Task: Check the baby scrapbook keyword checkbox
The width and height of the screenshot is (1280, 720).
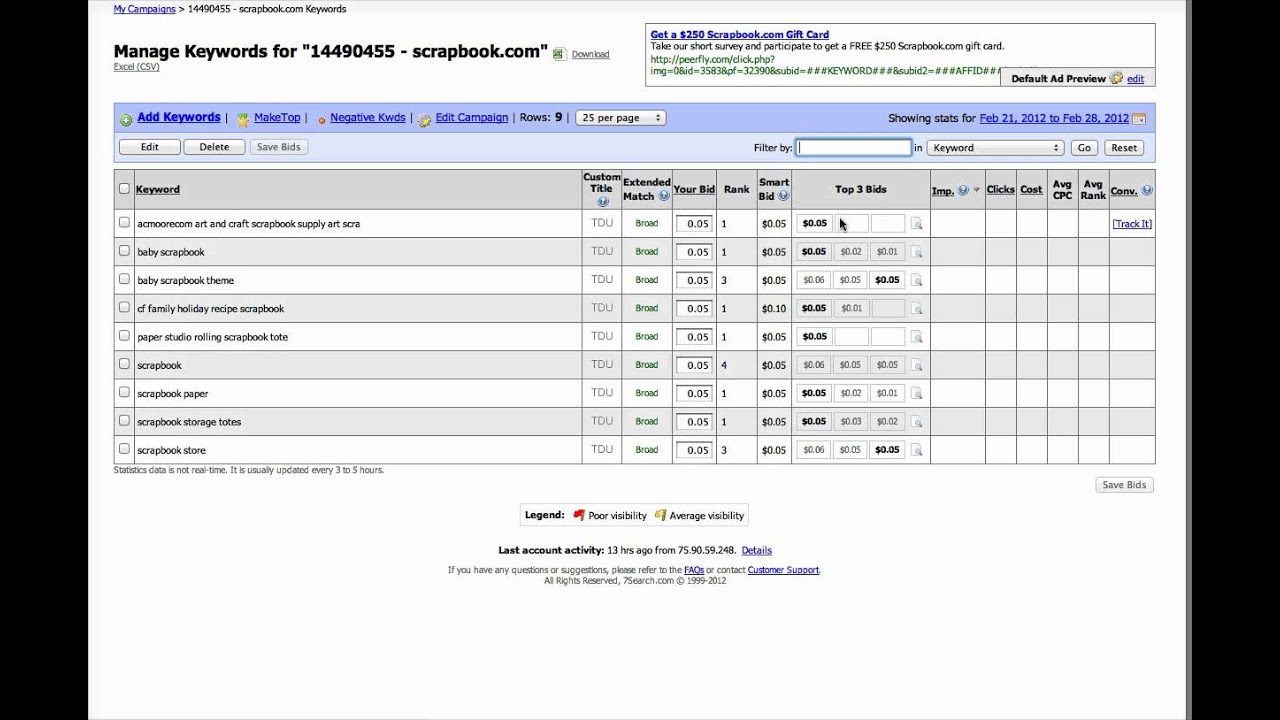Action: point(124,250)
